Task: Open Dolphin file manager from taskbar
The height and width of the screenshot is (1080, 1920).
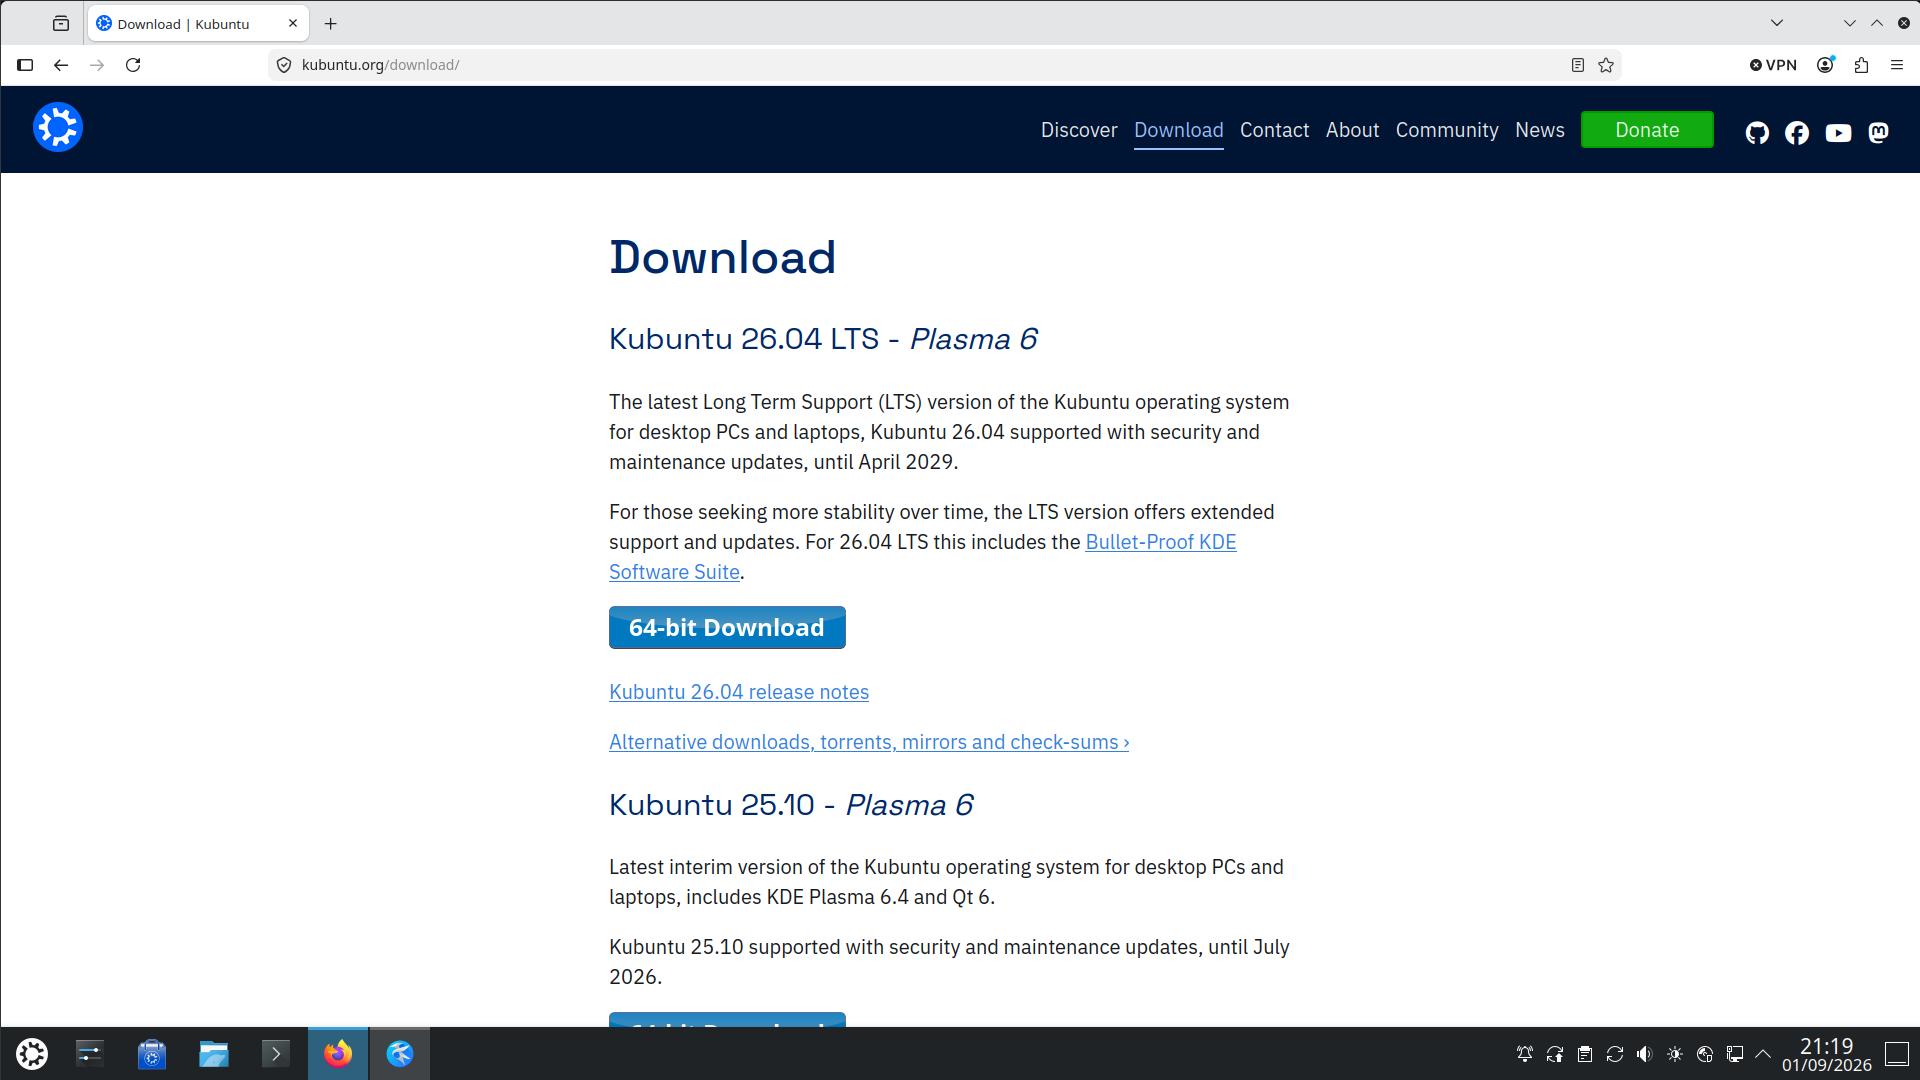Action: (214, 1054)
